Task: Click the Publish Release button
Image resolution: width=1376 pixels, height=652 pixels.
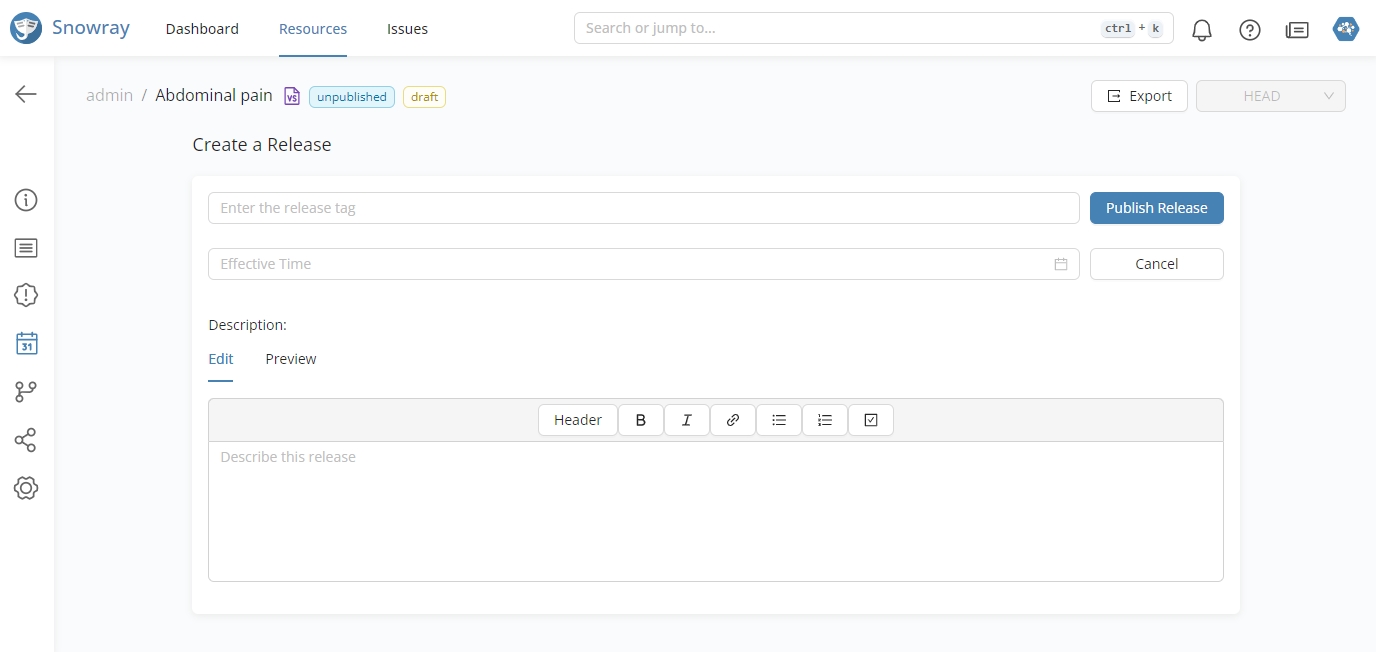Action: pos(1156,208)
